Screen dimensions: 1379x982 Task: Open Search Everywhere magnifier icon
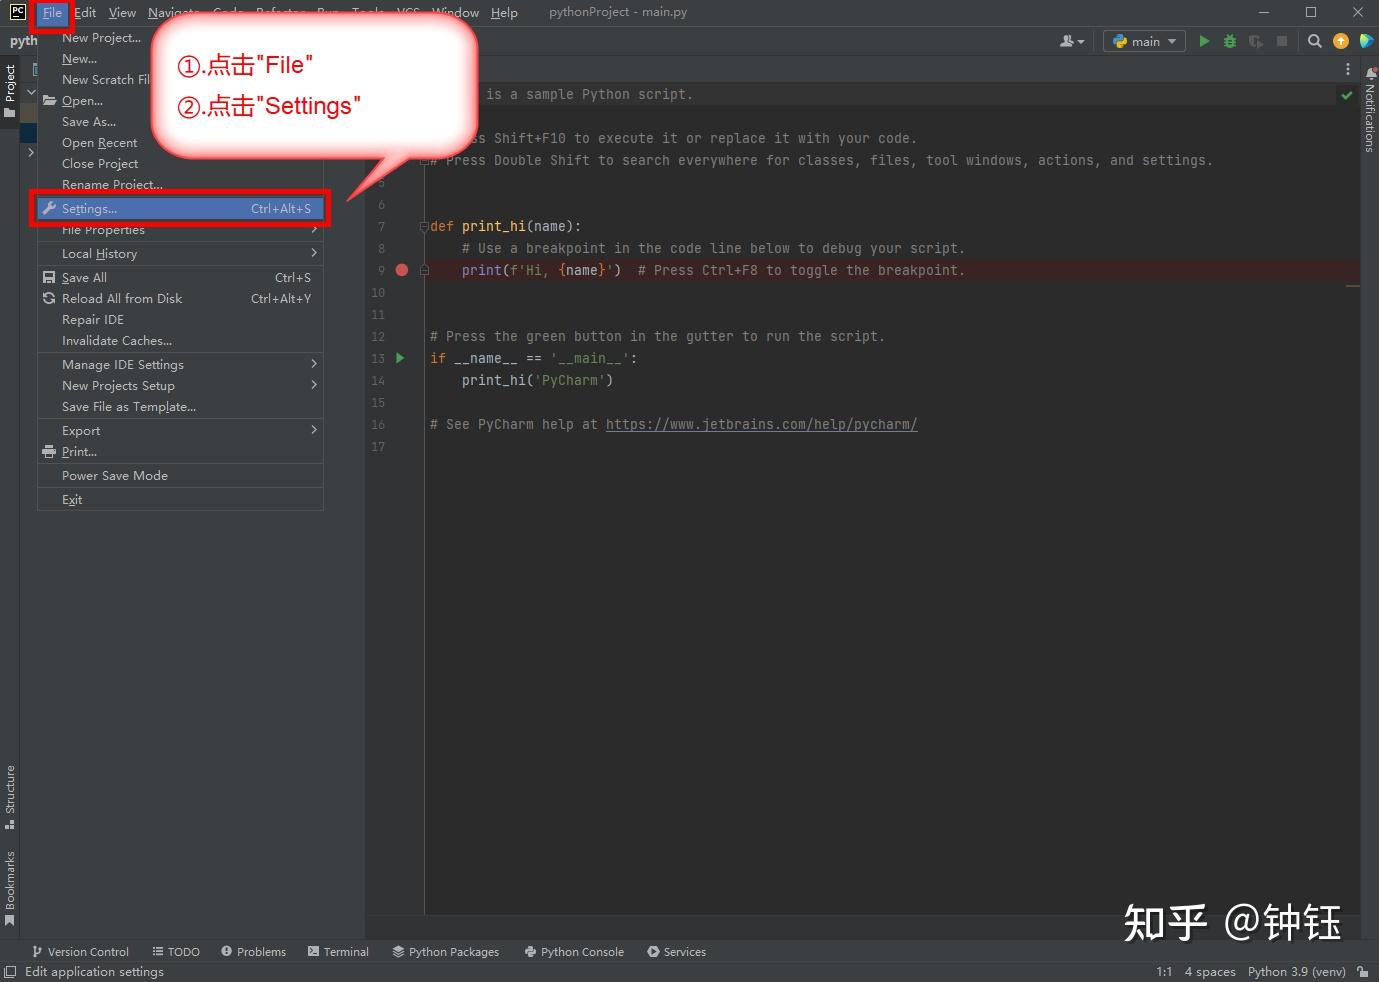click(x=1315, y=41)
